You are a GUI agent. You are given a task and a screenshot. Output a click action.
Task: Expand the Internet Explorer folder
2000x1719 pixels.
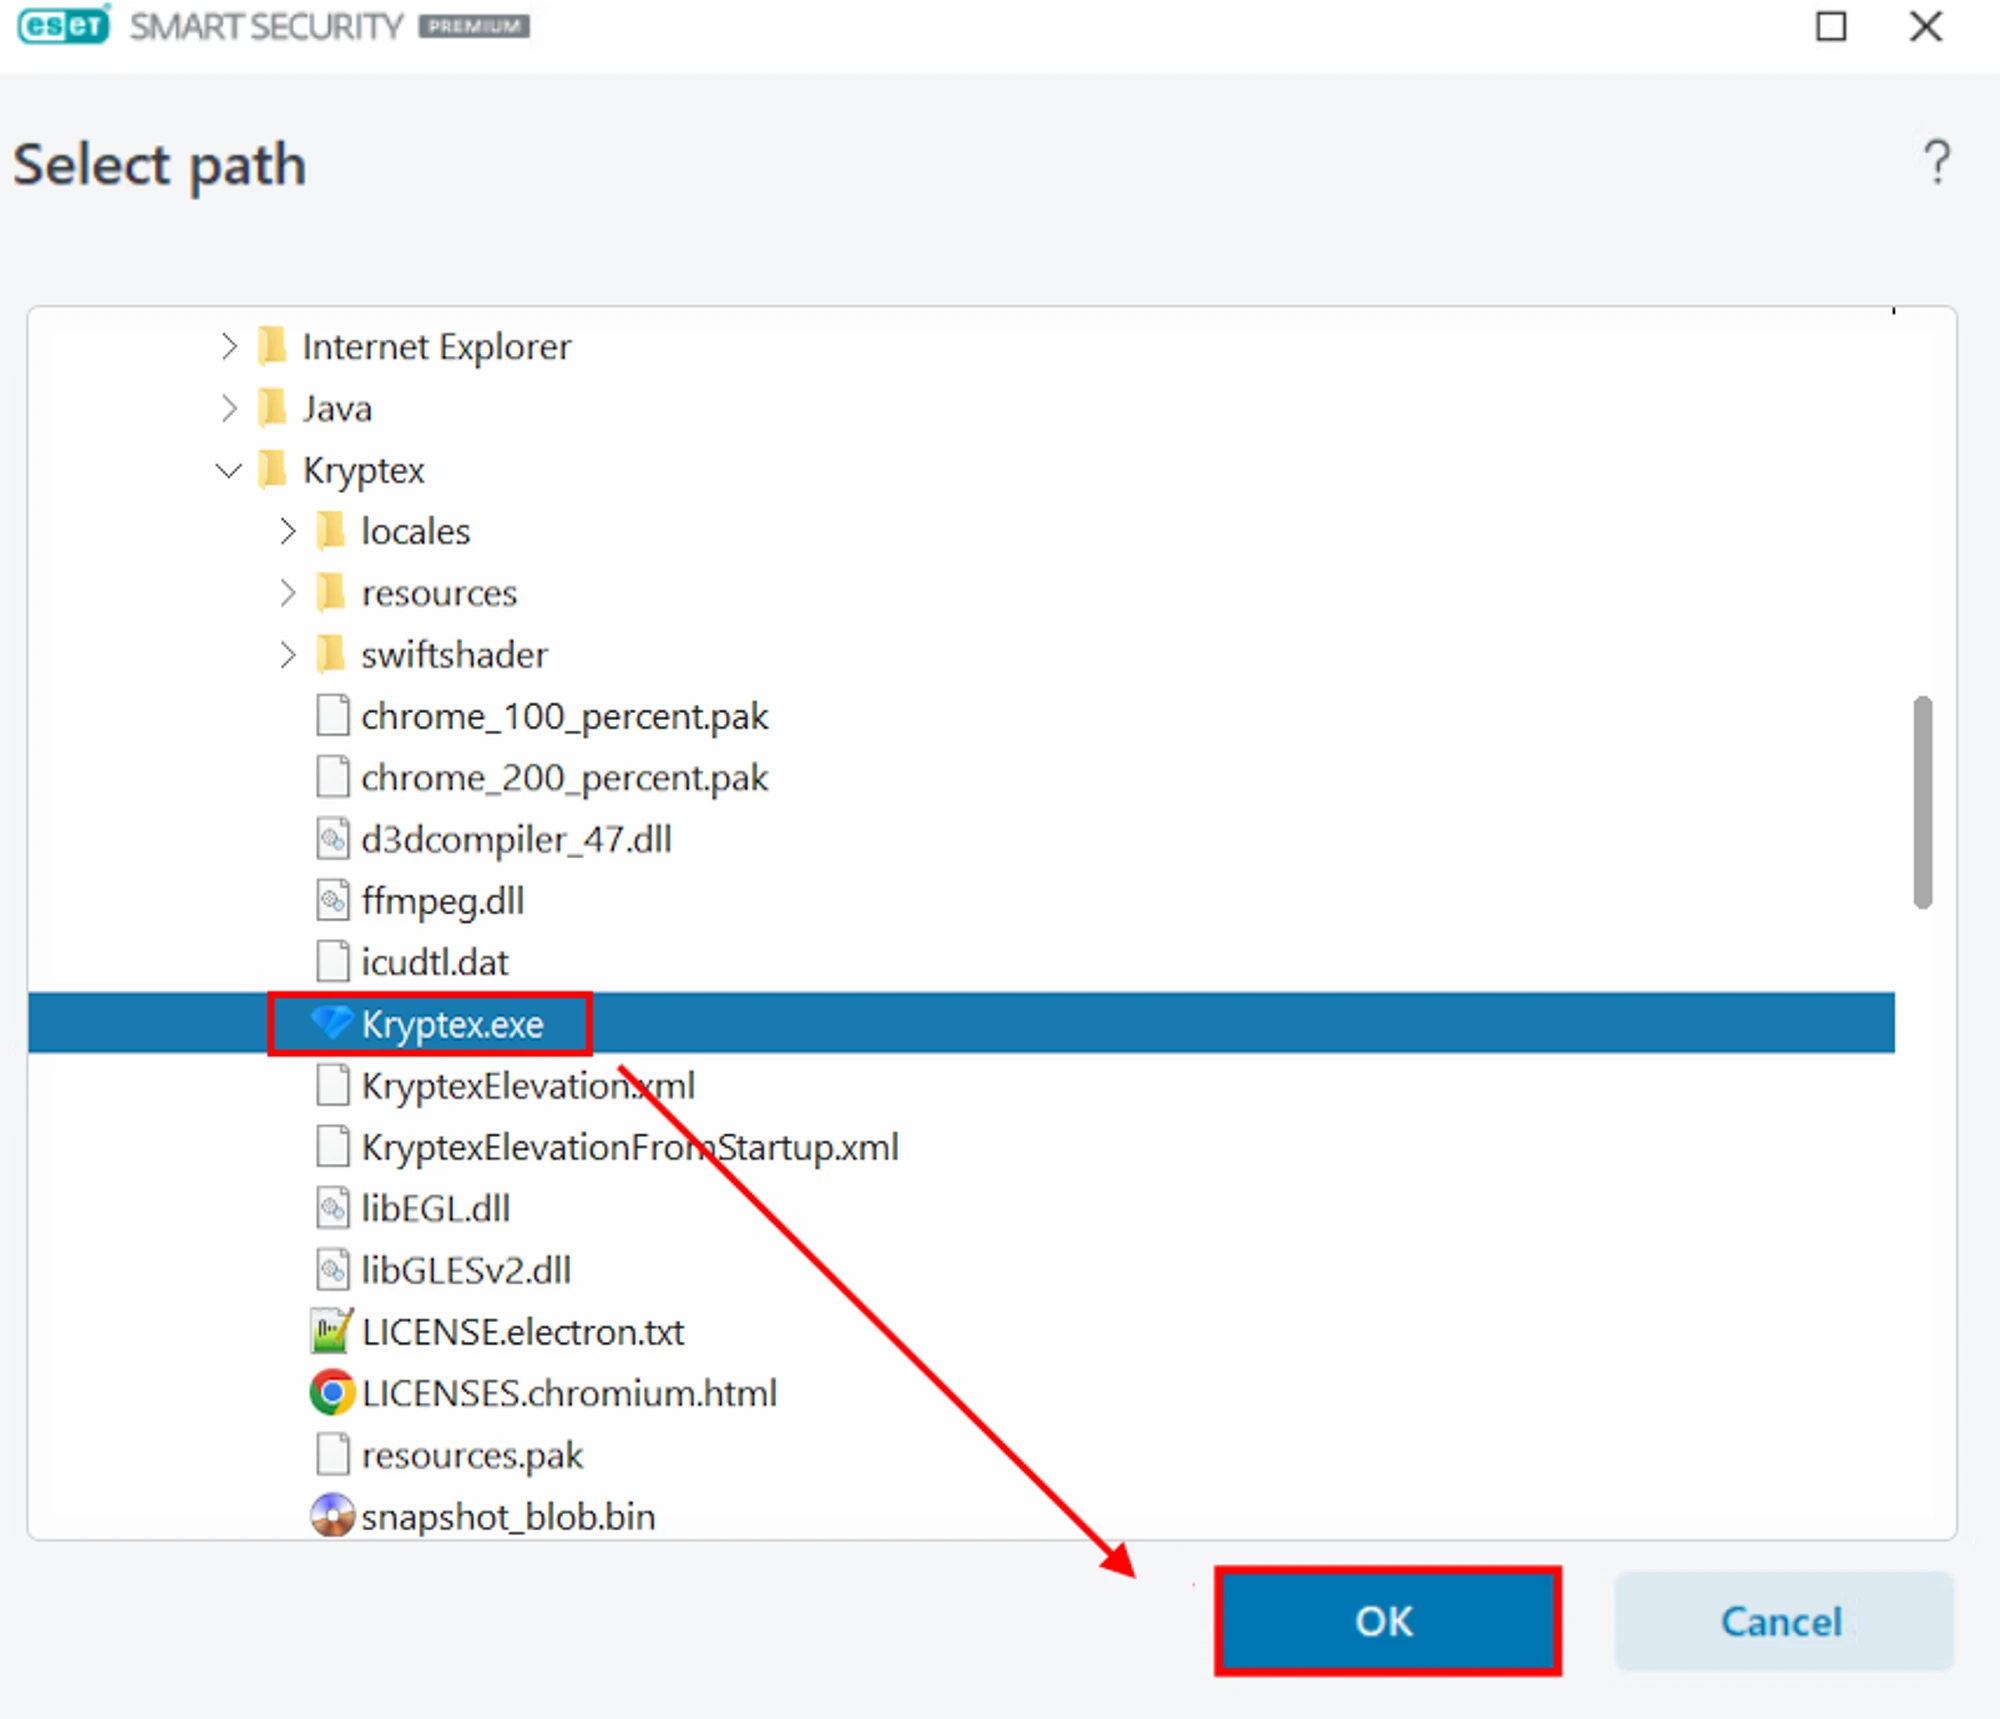[x=229, y=347]
